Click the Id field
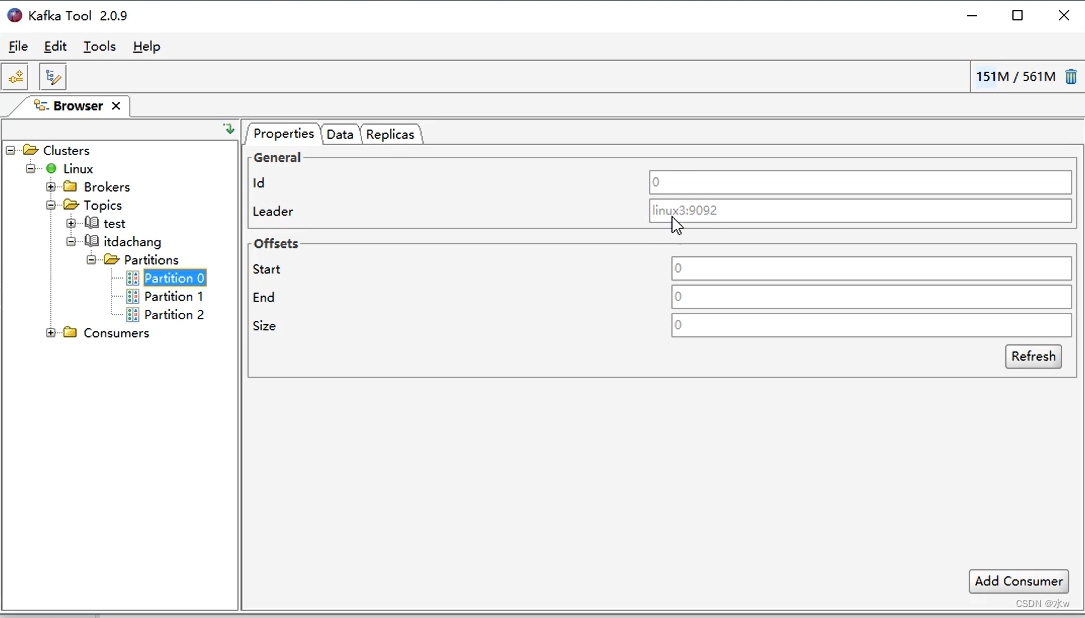The image size is (1085, 618). (x=860, y=183)
